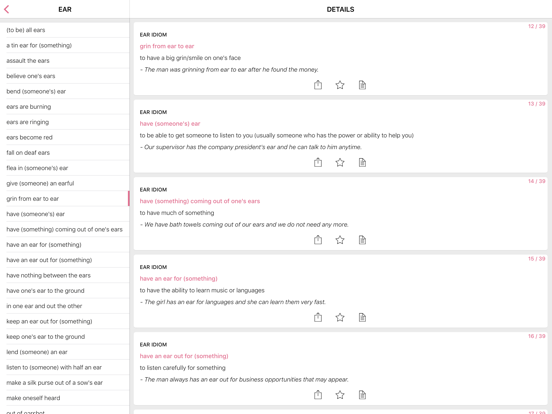Open note icon on 'have (someone's) ear' card

tap(362, 162)
